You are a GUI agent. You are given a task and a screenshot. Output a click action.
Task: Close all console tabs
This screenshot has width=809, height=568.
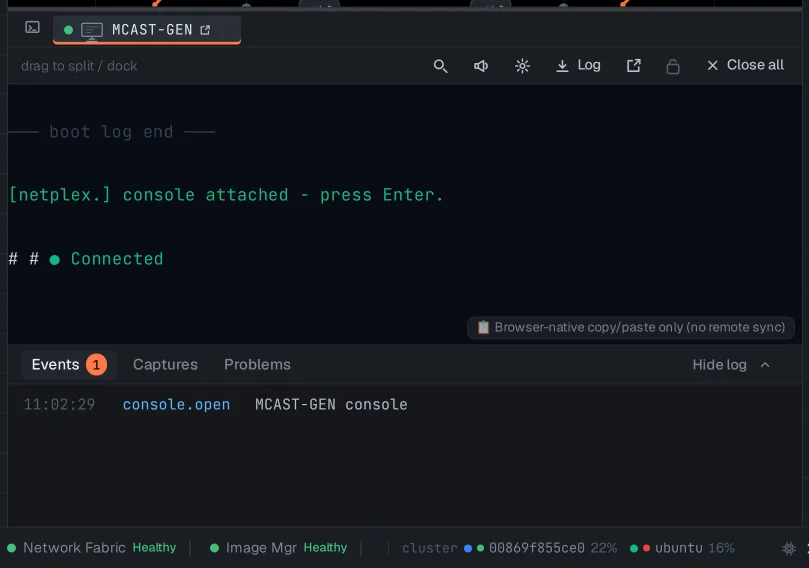coord(746,65)
